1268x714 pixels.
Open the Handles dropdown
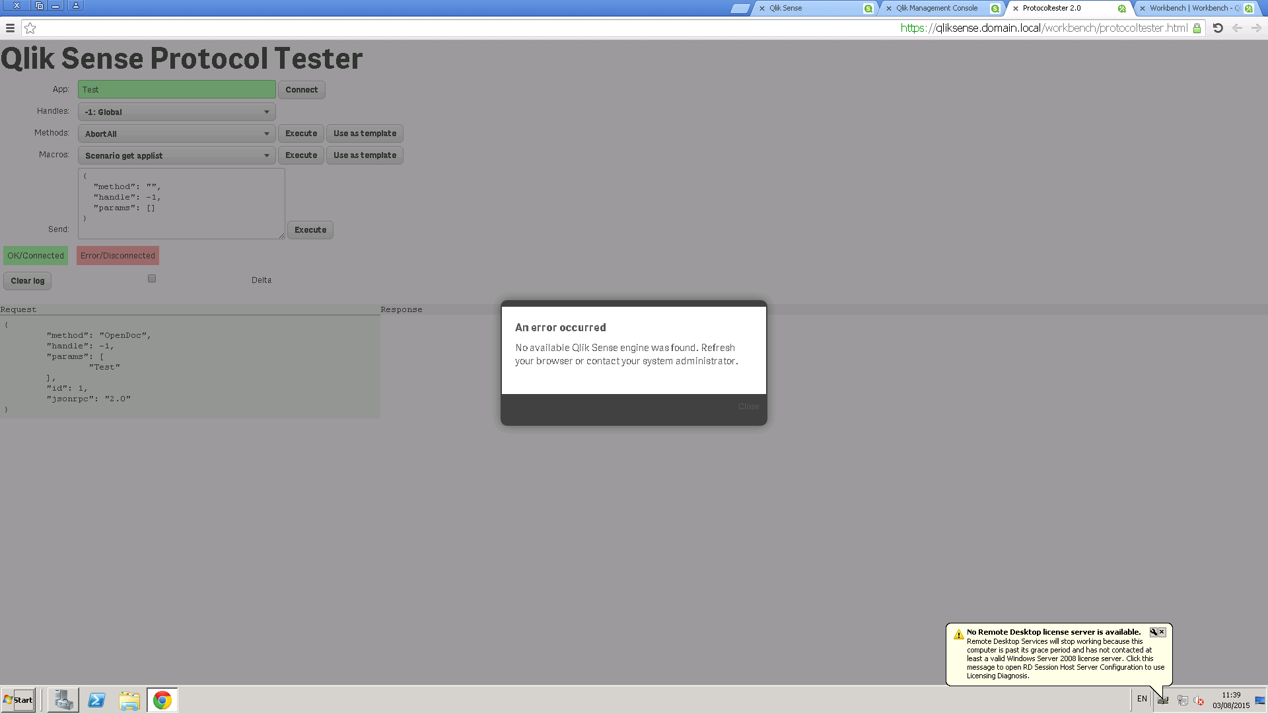tap(177, 112)
